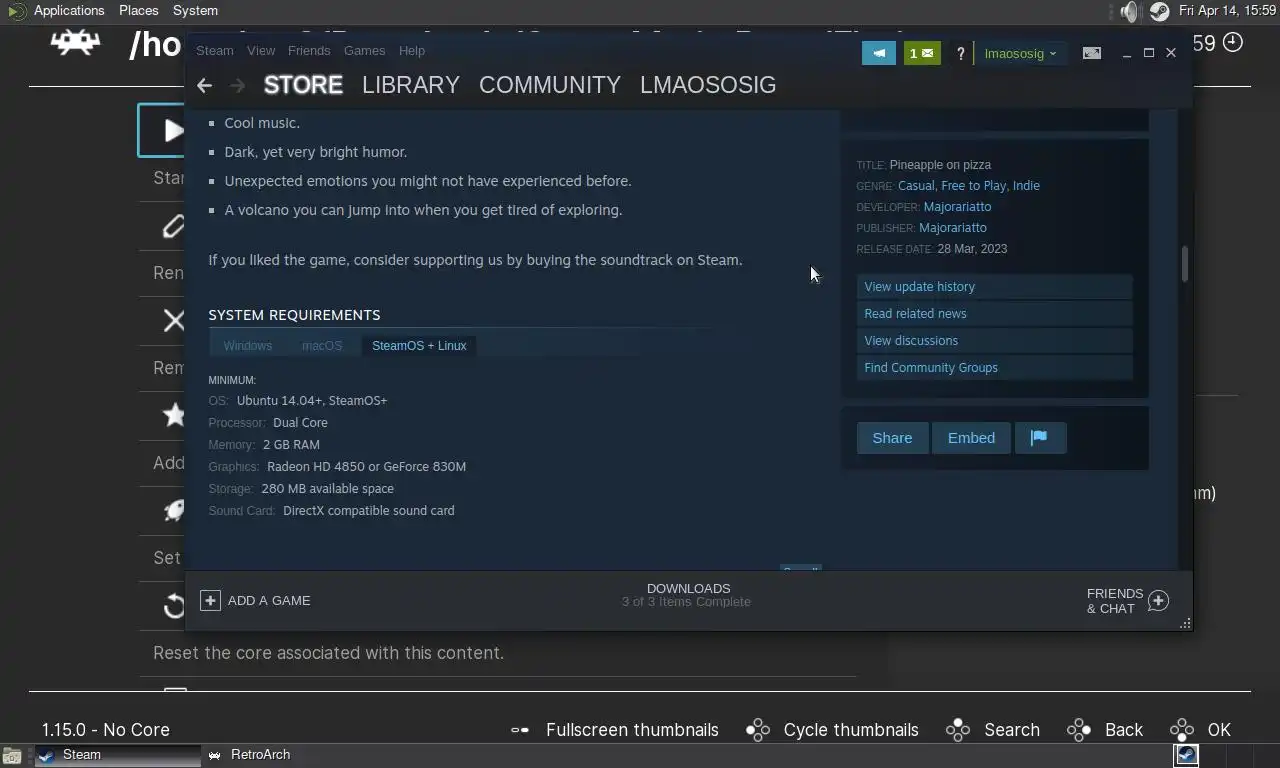Click the Steam help question mark
Viewport: 1280px width, 768px height.
pos(960,54)
